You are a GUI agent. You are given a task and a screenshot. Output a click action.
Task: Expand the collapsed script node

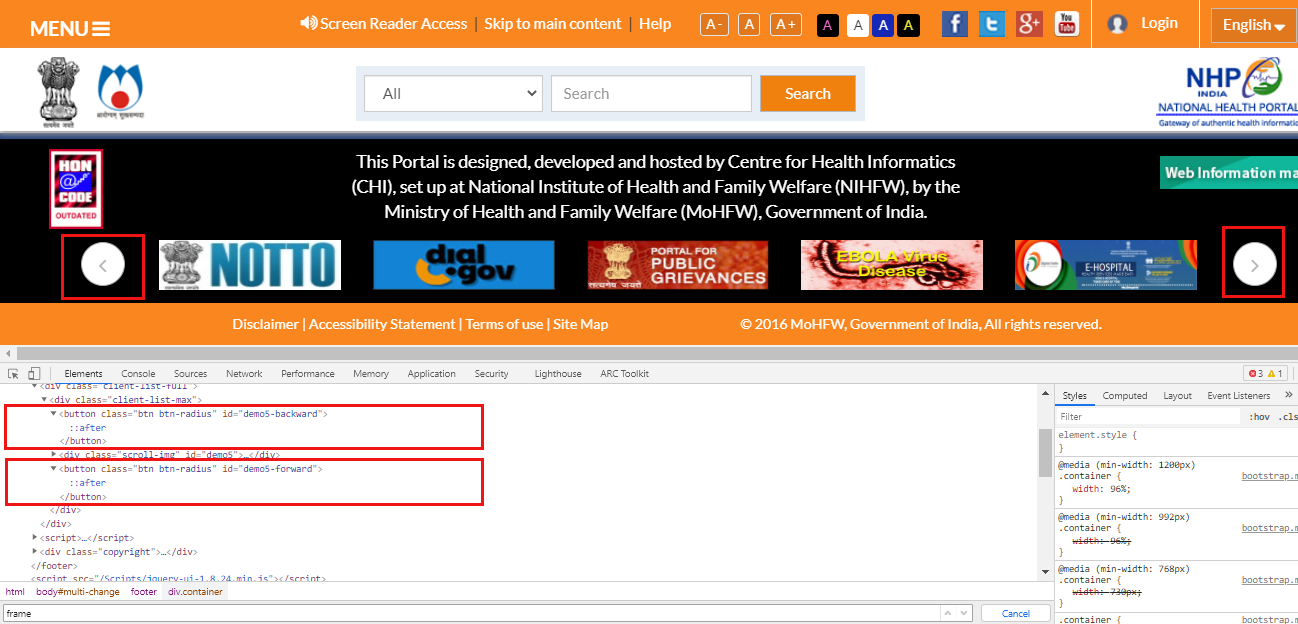click(x=36, y=537)
